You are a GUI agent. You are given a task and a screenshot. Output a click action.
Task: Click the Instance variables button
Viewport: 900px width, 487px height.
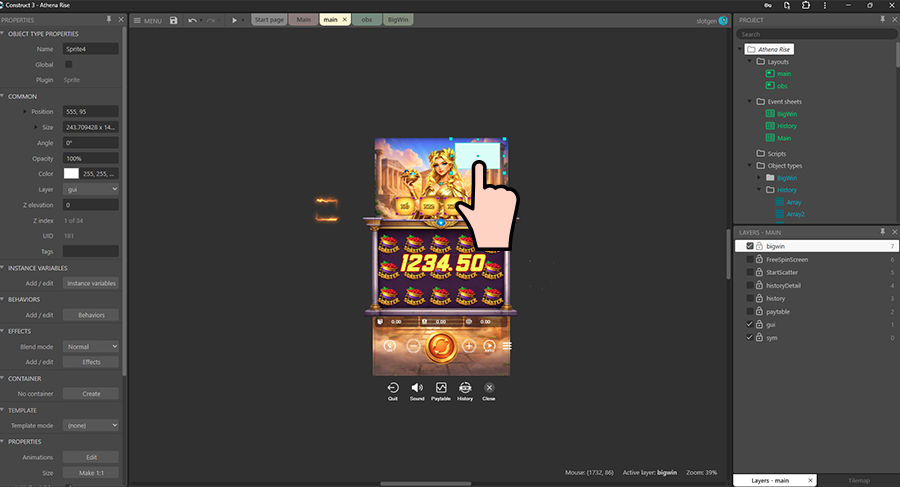91,283
